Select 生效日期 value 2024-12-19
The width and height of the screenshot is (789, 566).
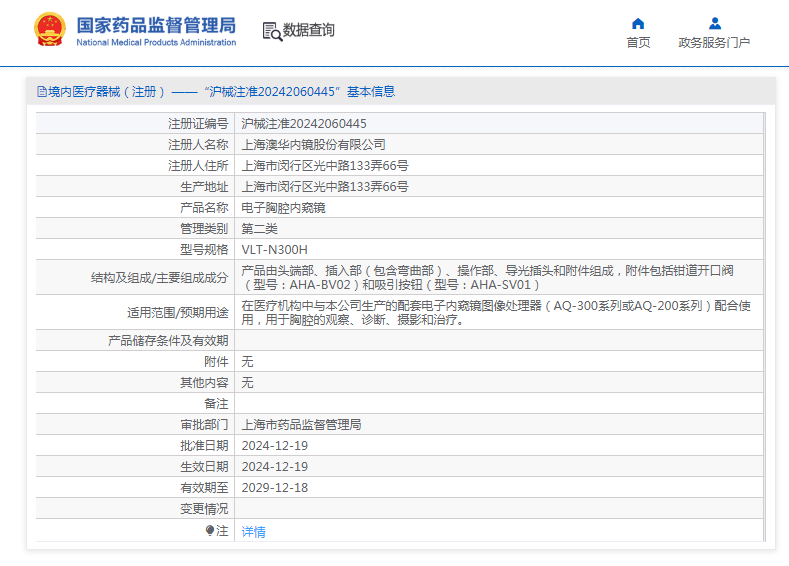click(275, 467)
